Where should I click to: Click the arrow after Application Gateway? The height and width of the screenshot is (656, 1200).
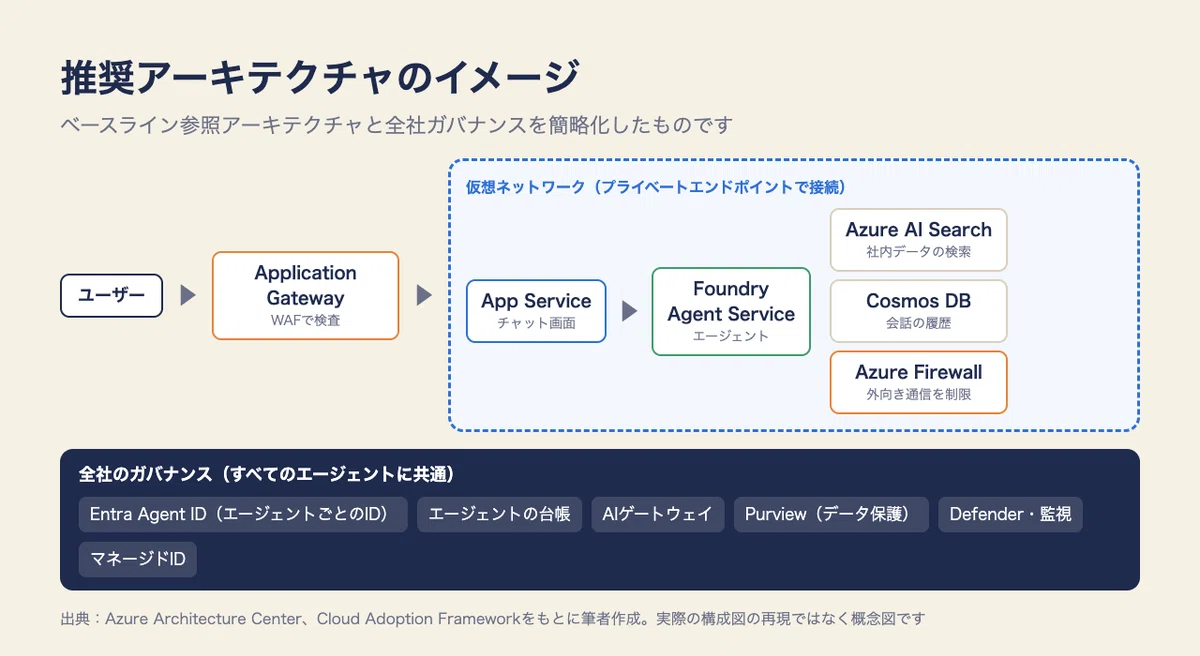pos(424,296)
